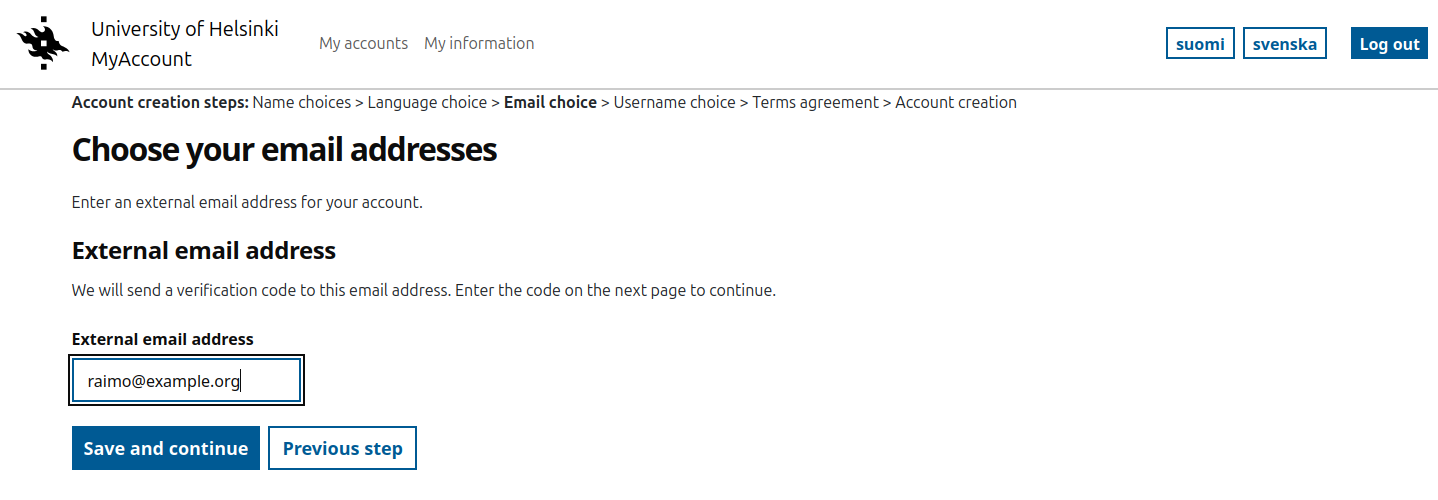1438x500 pixels.
Task: Click the verification code instruction text
Action: point(423,291)
